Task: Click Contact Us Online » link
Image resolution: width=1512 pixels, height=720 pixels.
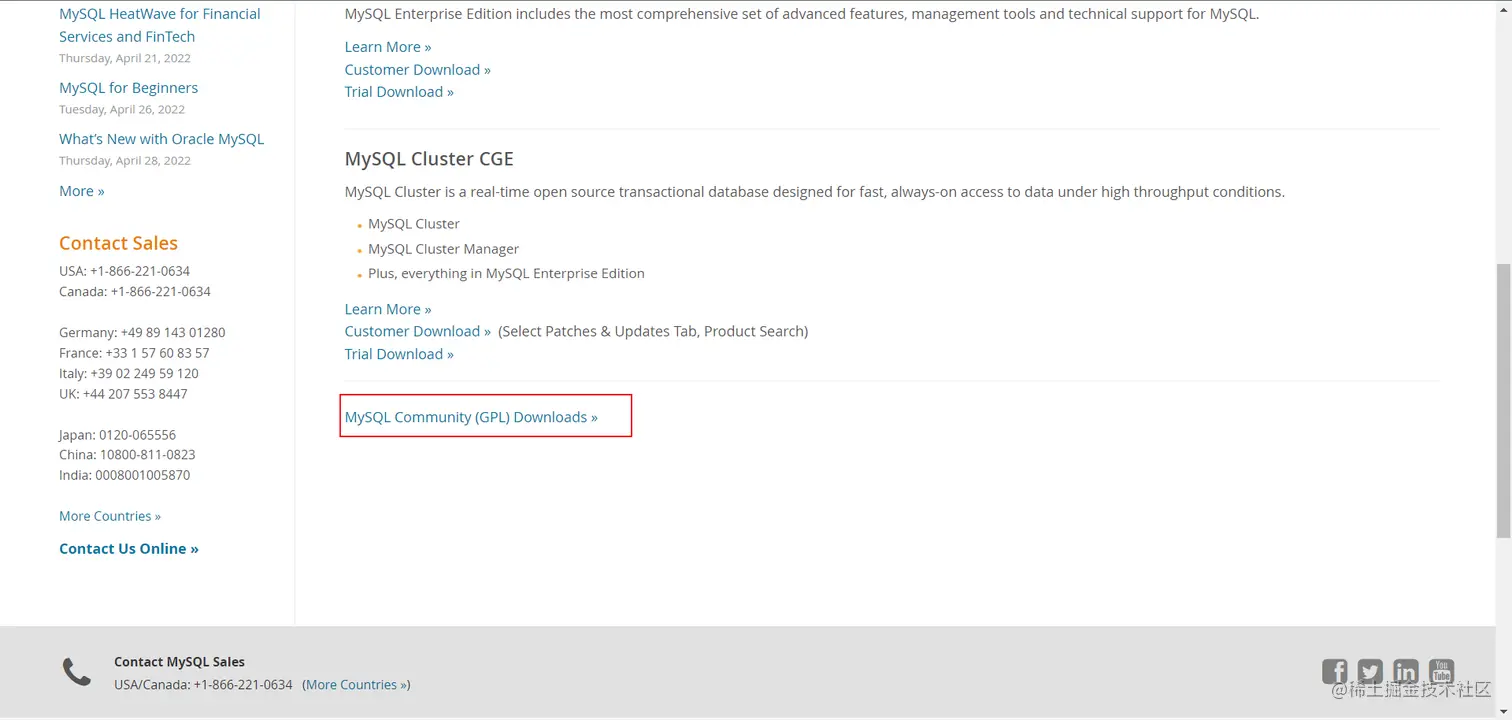Action: tap(128, 549)
